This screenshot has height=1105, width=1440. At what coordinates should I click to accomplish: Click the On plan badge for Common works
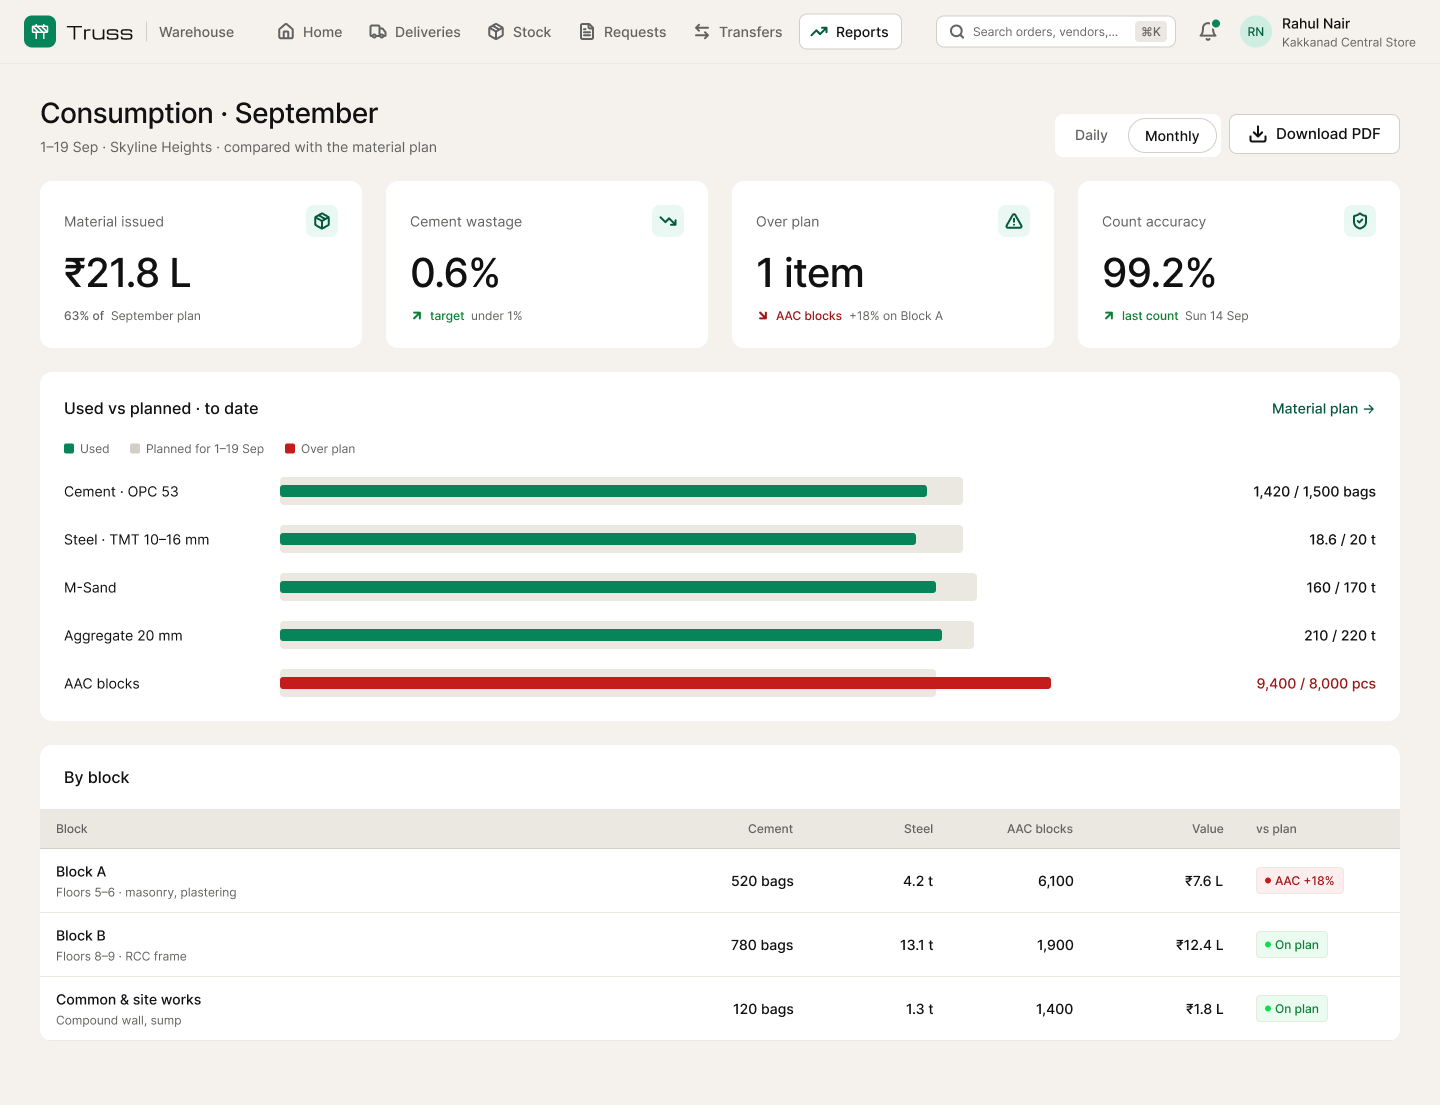pos(1291,1009)
